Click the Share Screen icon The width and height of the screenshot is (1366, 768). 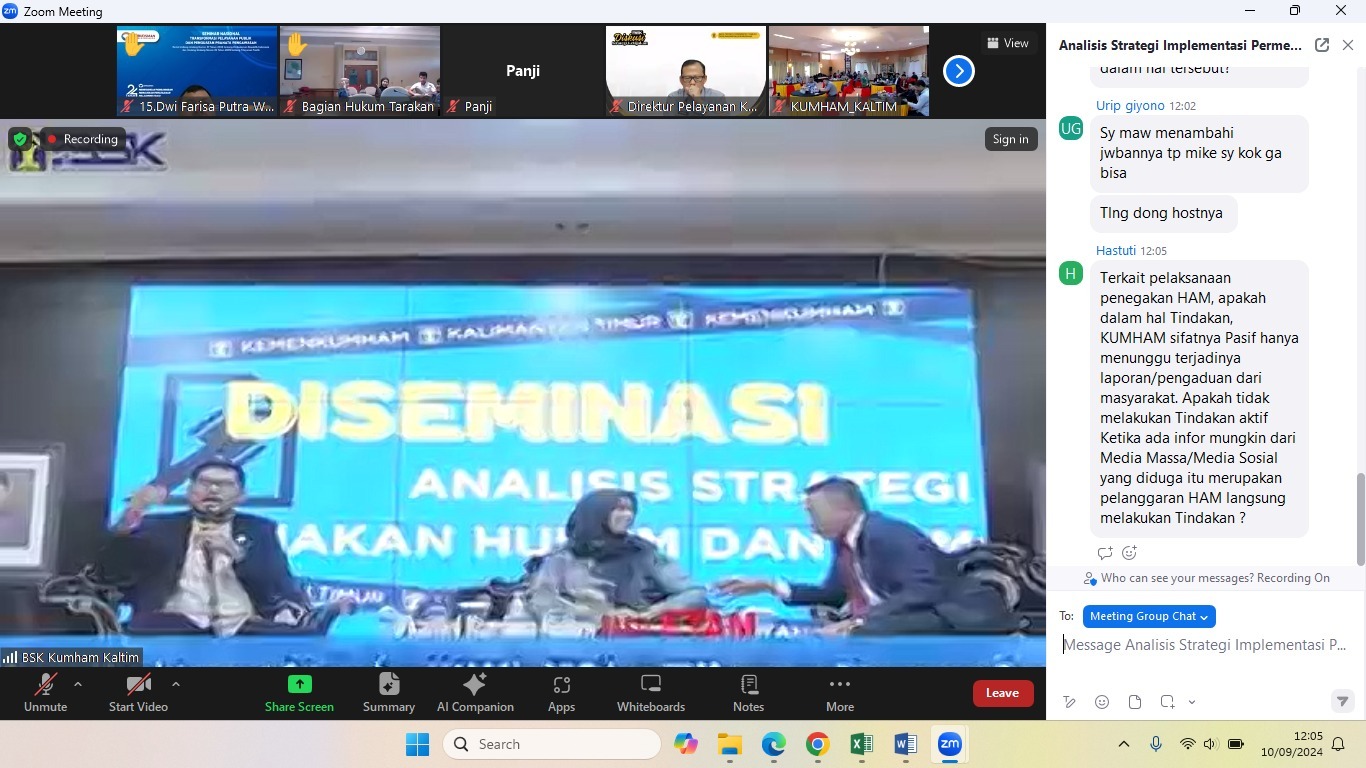pos(299,685)
